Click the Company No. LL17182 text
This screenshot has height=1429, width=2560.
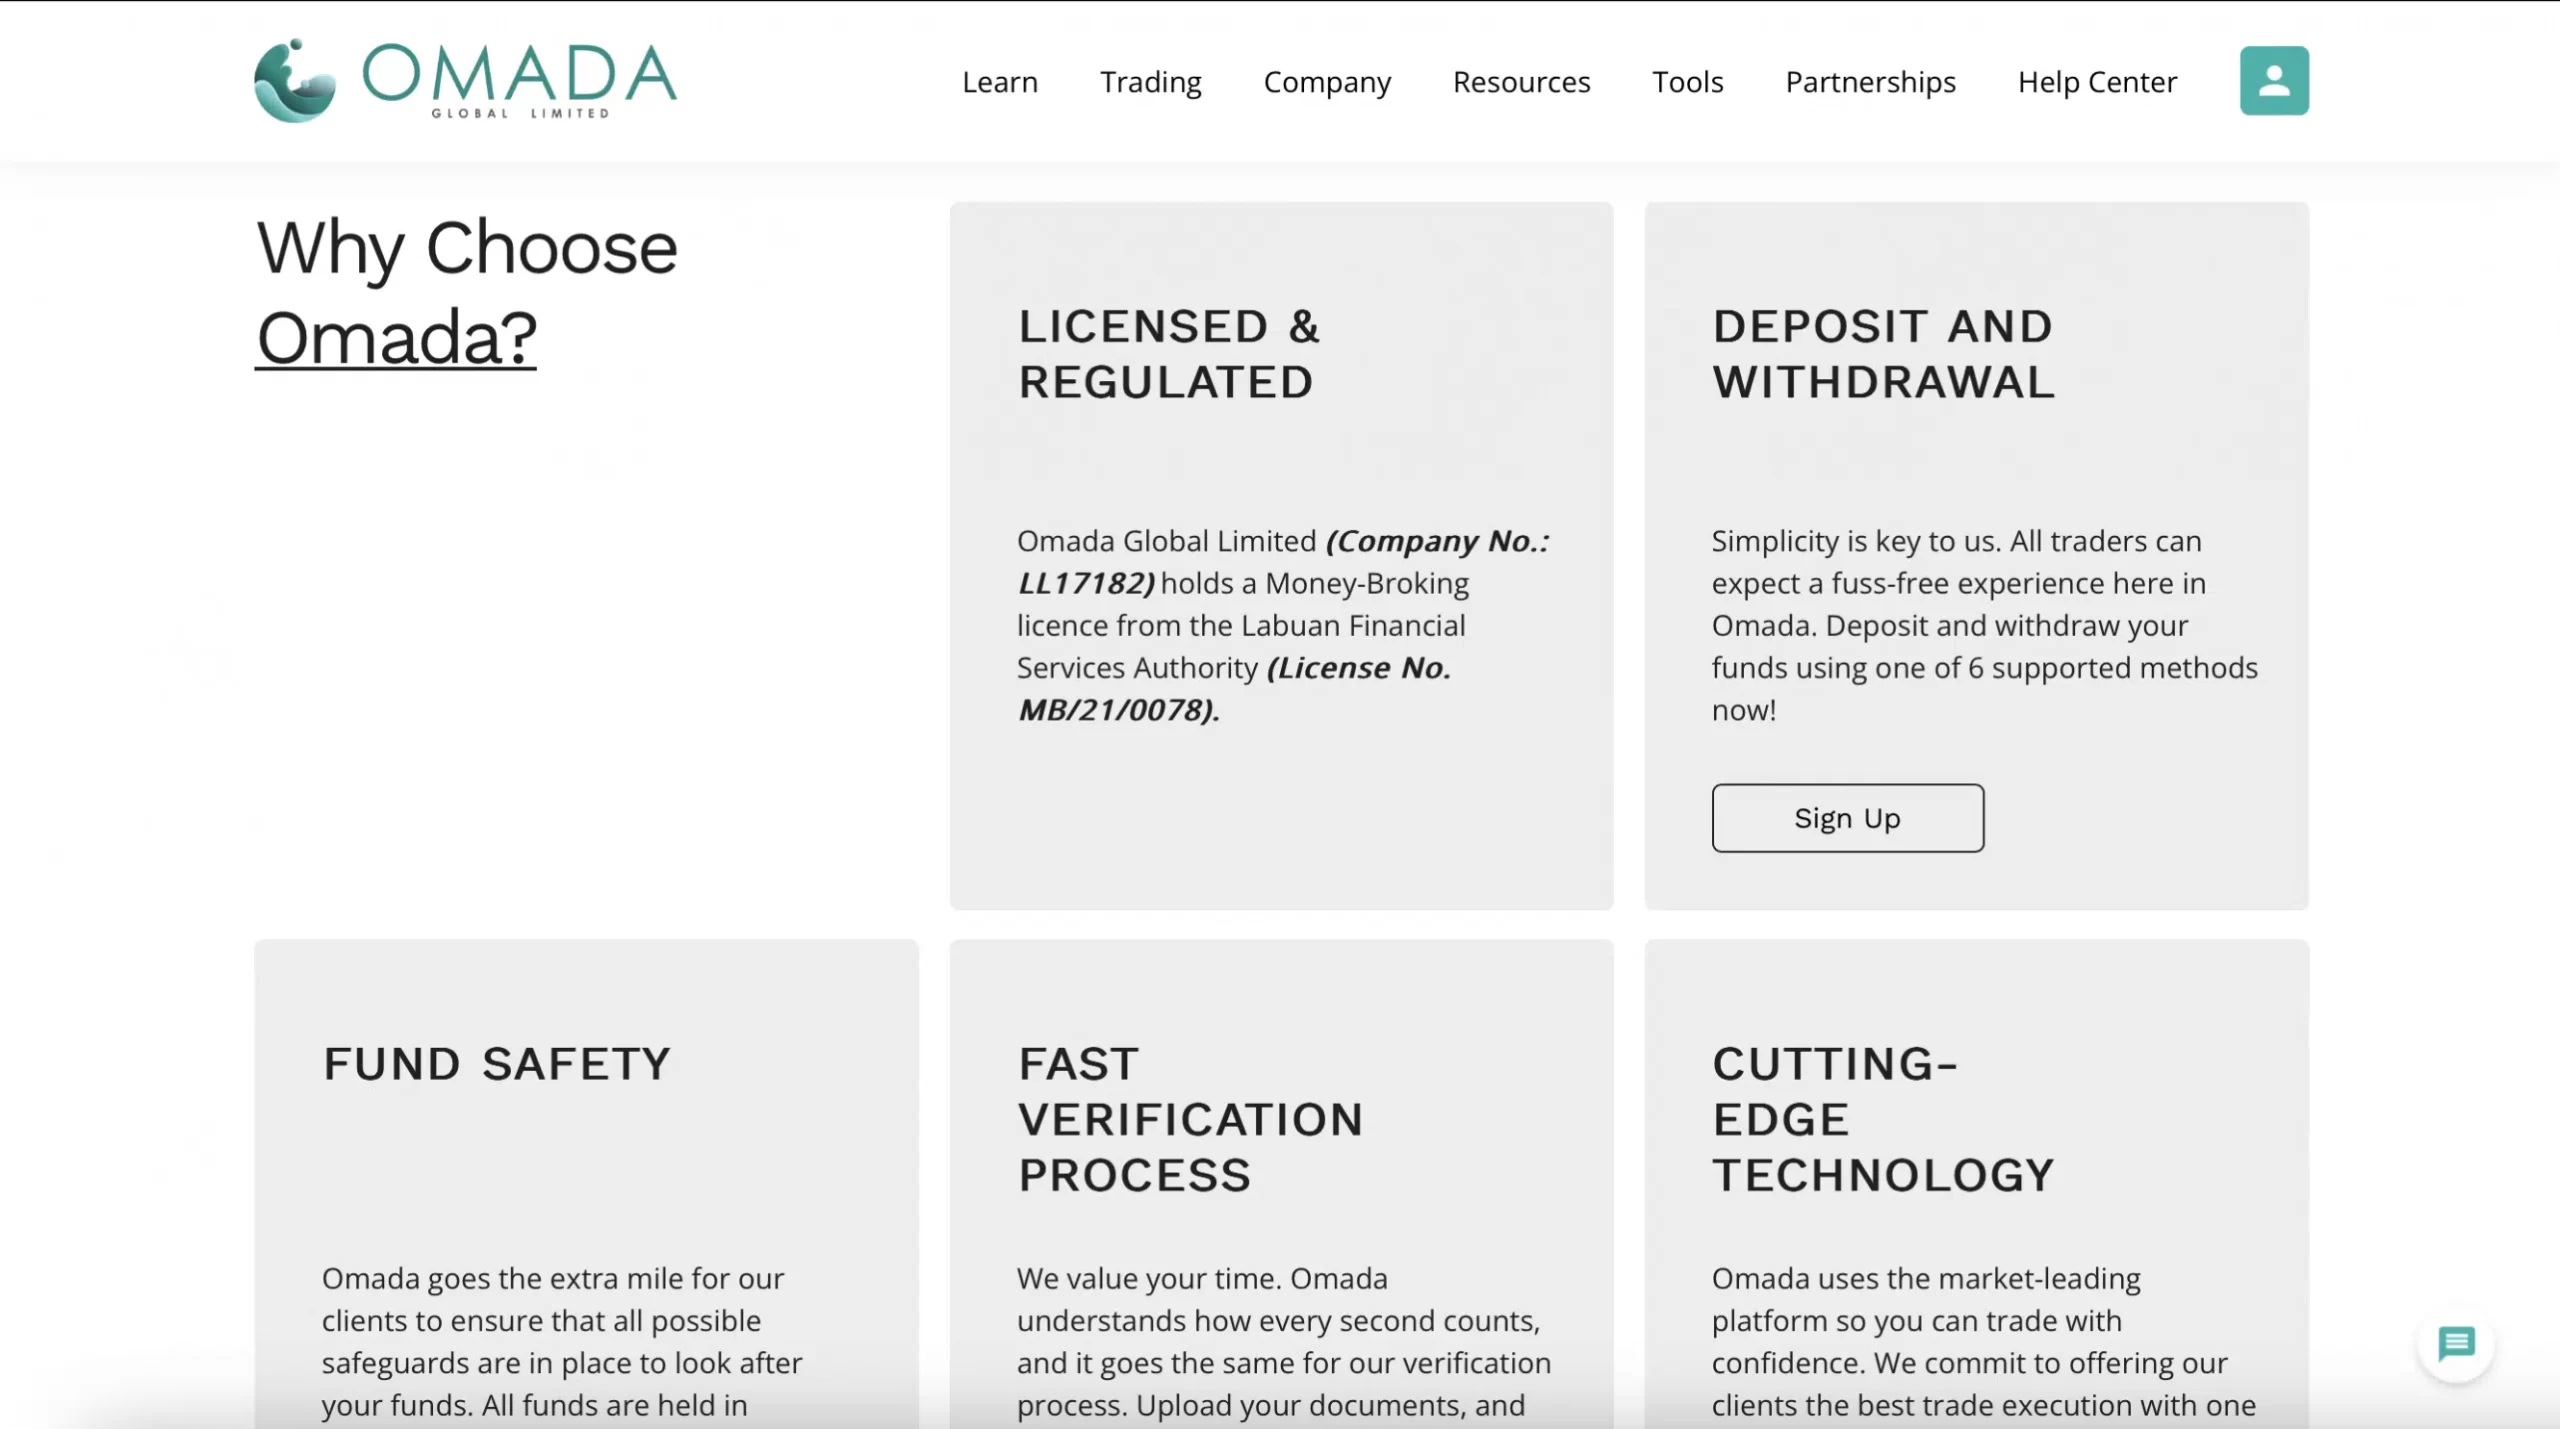pos(1284,562)
